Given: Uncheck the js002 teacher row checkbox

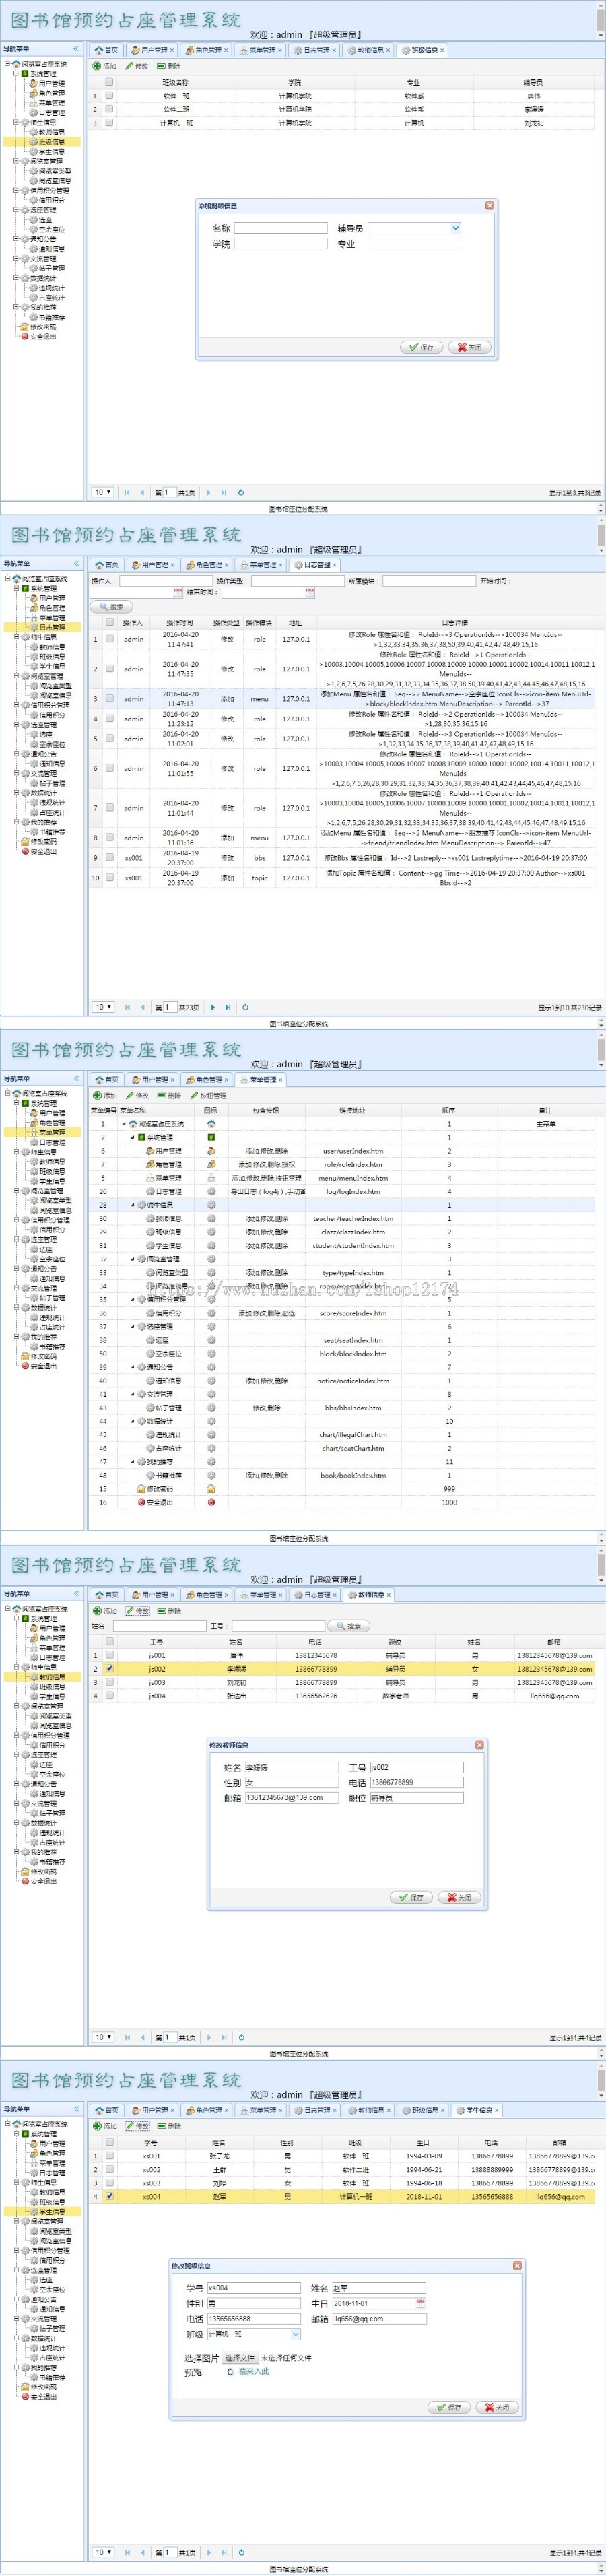Looking at the screenshot, I should [109, 1669].
